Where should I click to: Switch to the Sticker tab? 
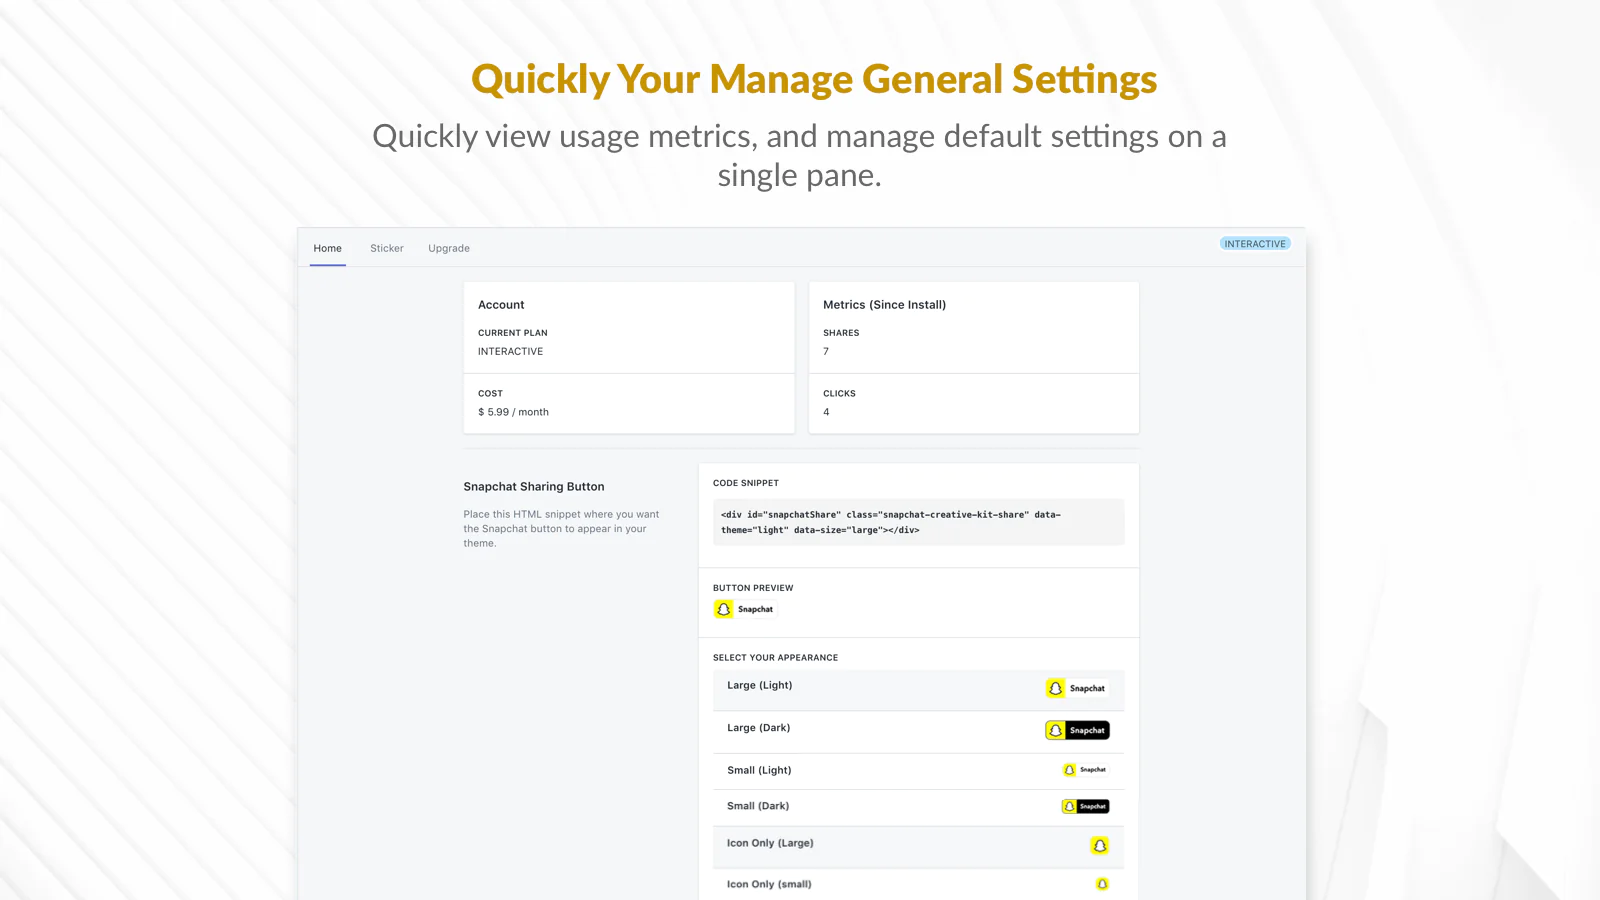click(x=387, y=248)
